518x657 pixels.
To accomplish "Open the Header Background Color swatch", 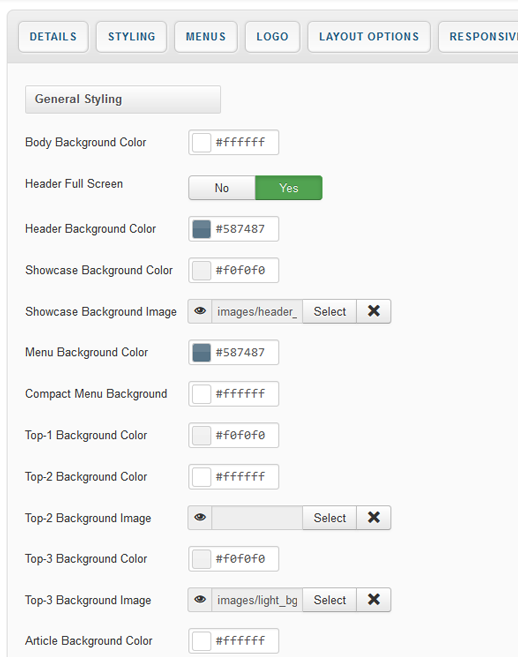I will (202, 229).
